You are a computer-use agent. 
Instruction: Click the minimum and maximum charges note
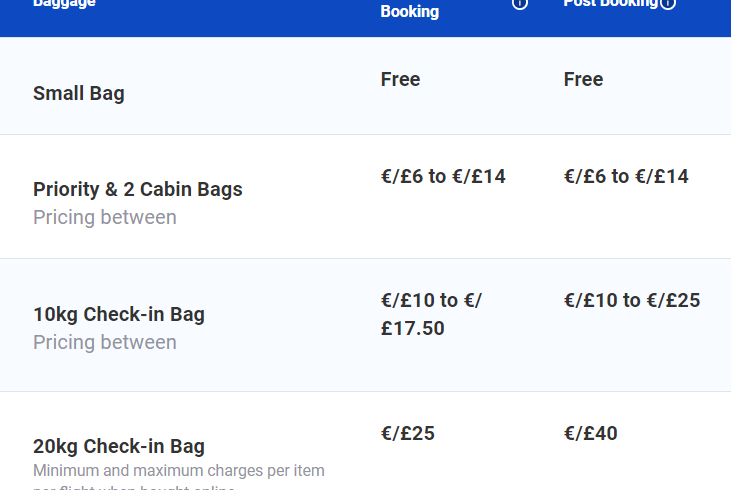pyautogui.click(x=179, y=476)
